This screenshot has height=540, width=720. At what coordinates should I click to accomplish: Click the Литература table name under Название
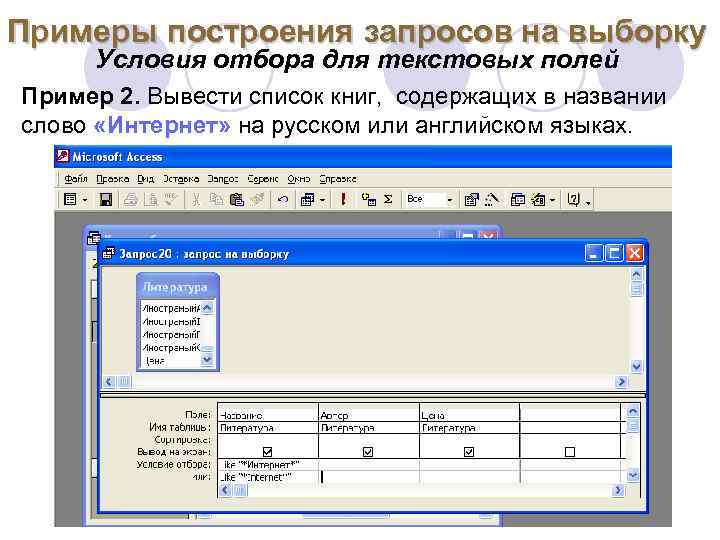pos(268,428)
